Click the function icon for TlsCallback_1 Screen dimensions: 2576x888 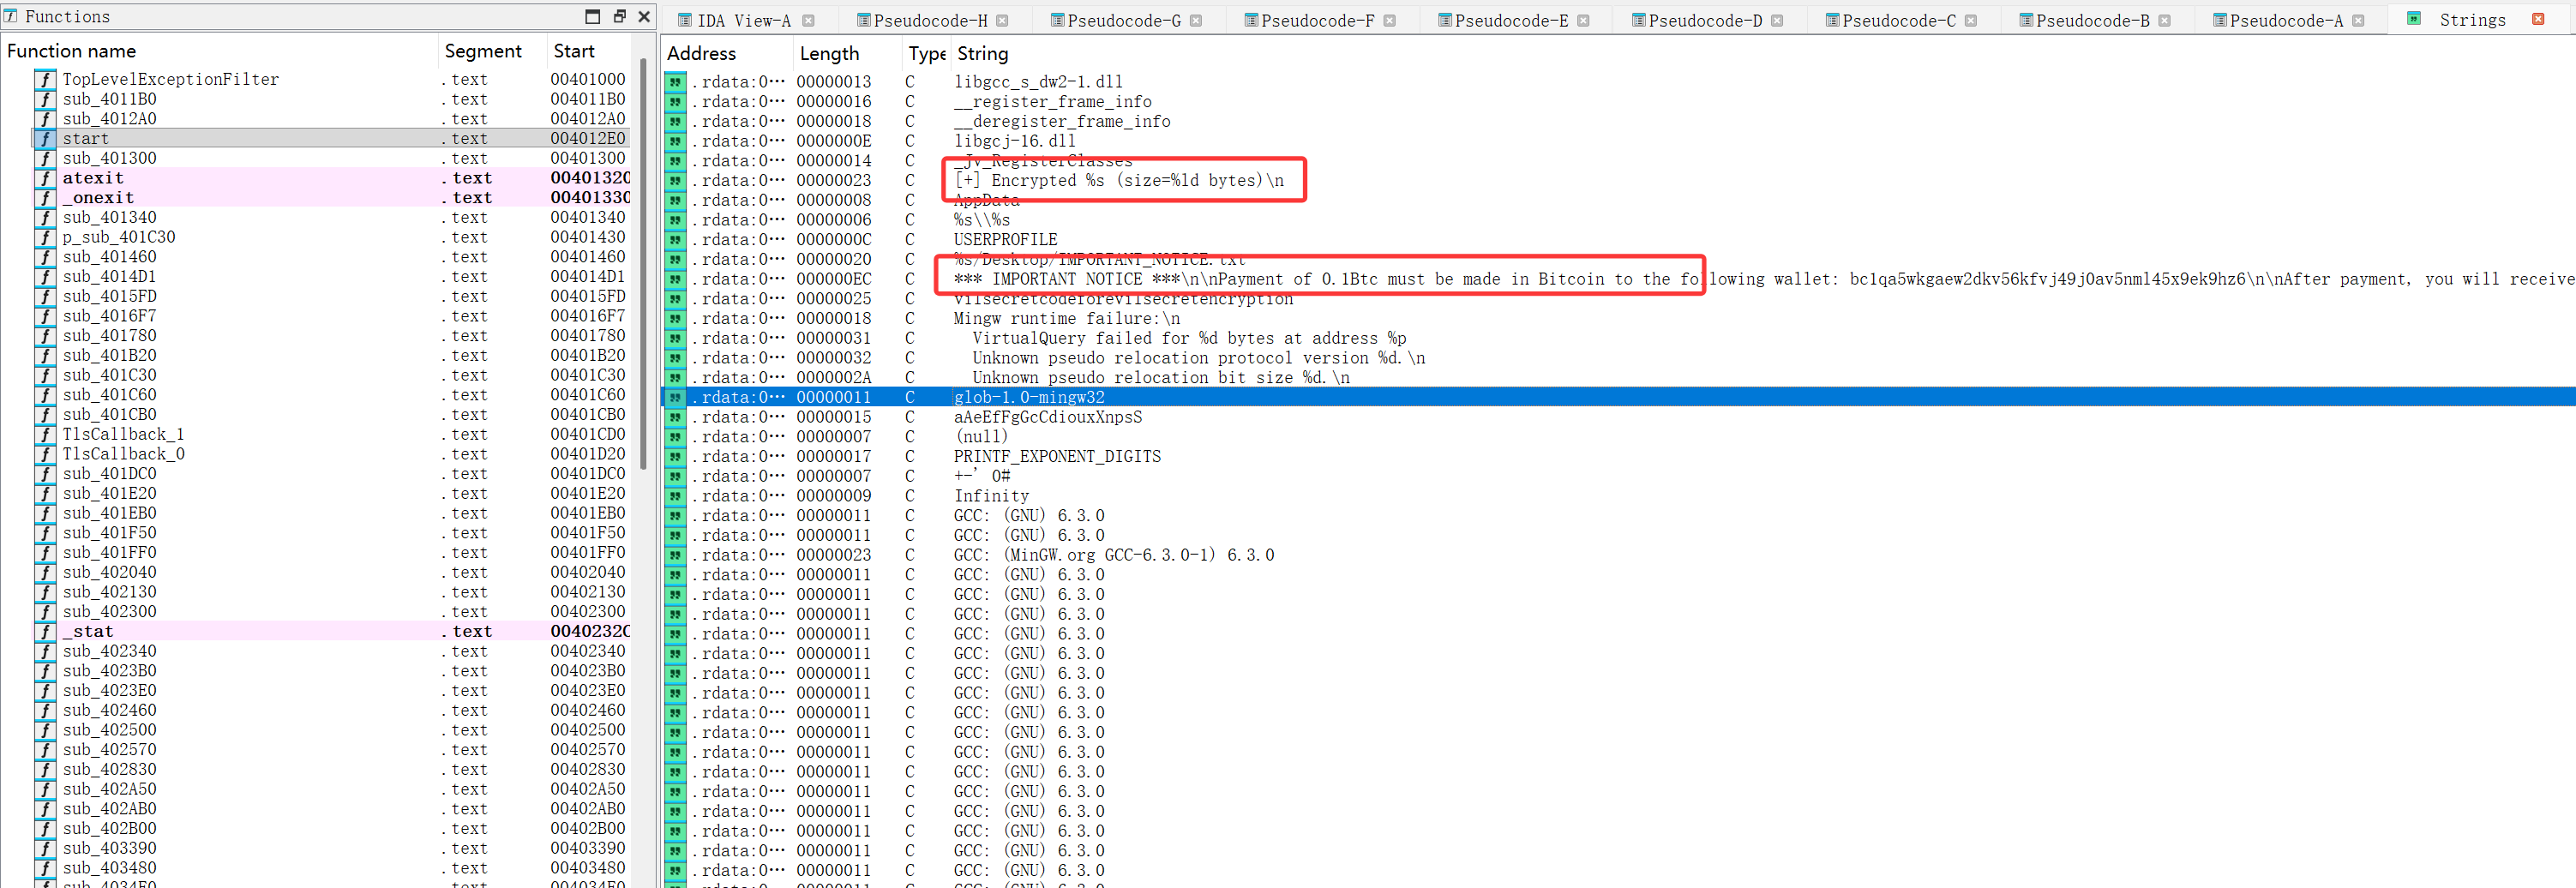click(x=45, y=434)
